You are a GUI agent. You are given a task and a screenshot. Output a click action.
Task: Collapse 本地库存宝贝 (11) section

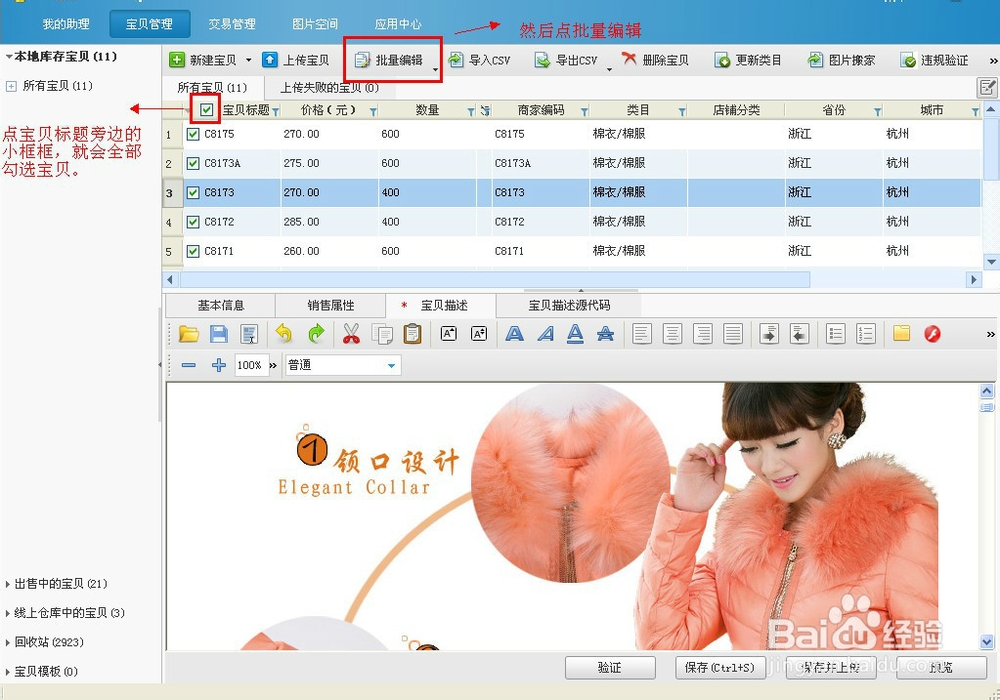coord(9,57)
